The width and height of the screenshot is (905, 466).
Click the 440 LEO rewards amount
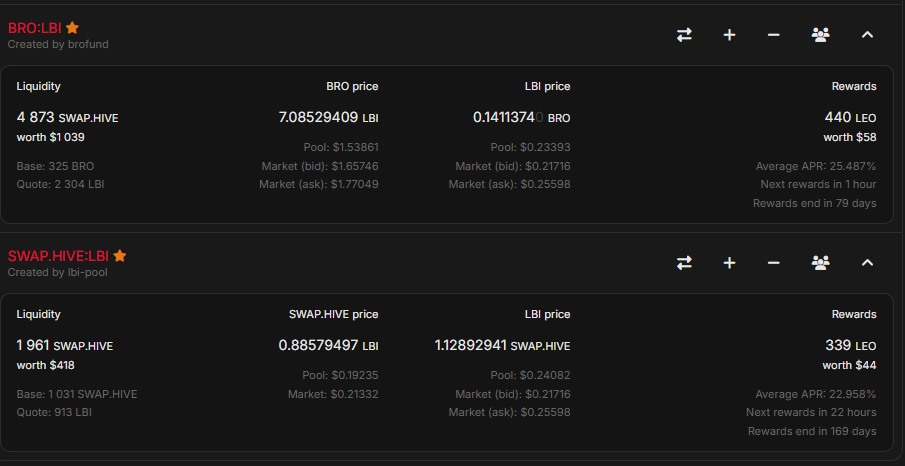pos(850,117)
